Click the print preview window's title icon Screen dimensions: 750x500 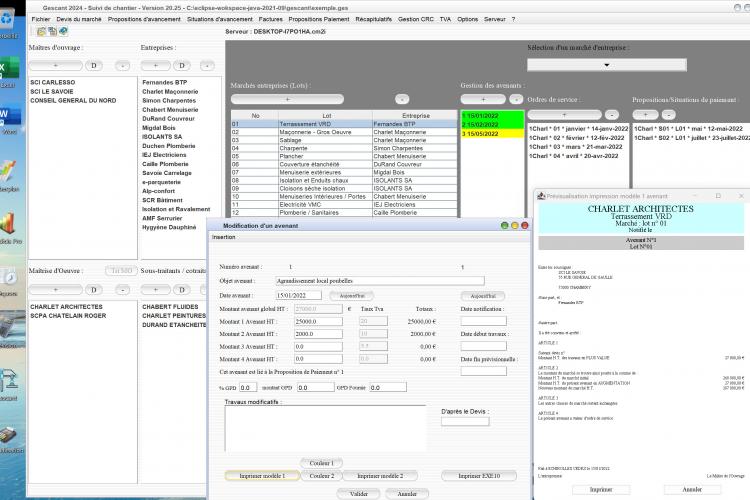[541, 196]
